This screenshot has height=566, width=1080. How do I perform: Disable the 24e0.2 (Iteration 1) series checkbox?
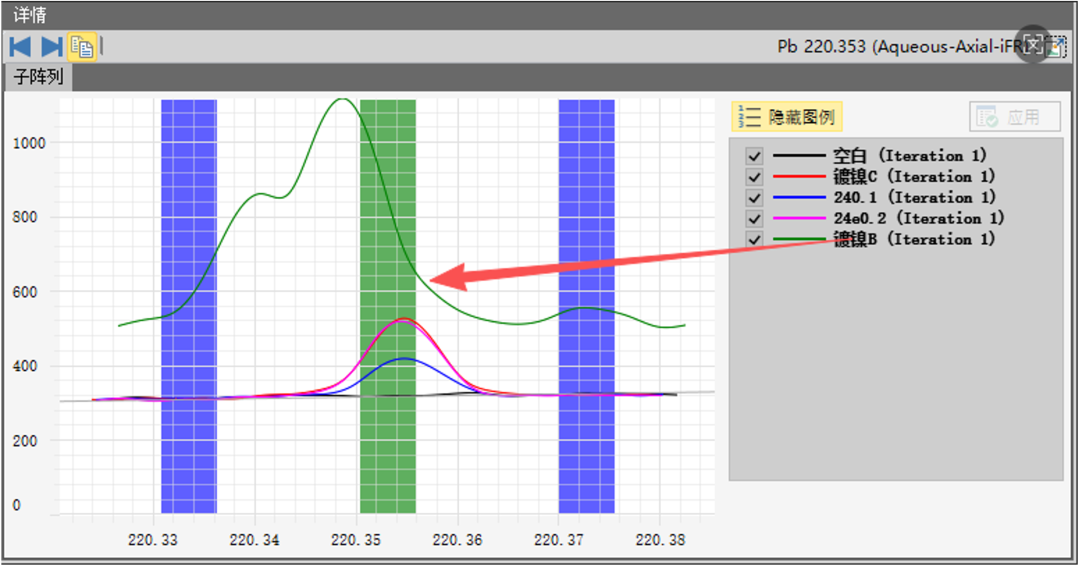[x=755, y=219]
